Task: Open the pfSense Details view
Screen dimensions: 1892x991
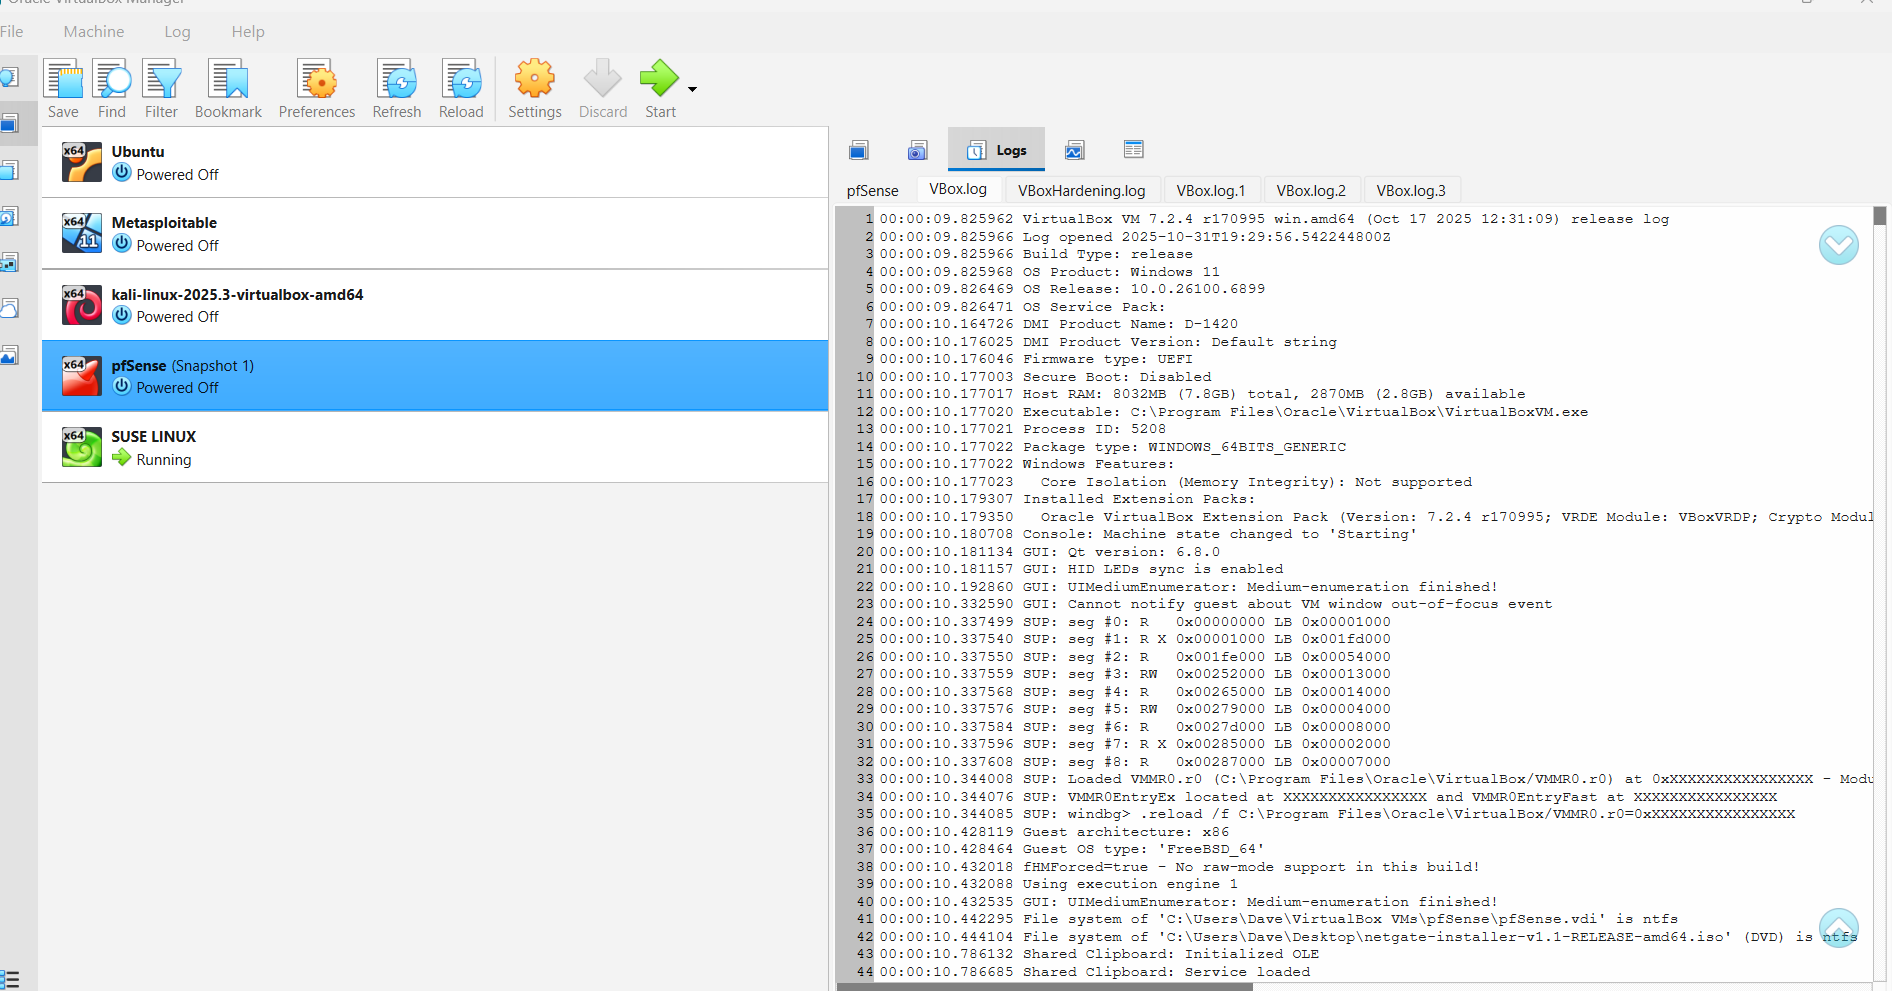Action: [x=858, y=149]
